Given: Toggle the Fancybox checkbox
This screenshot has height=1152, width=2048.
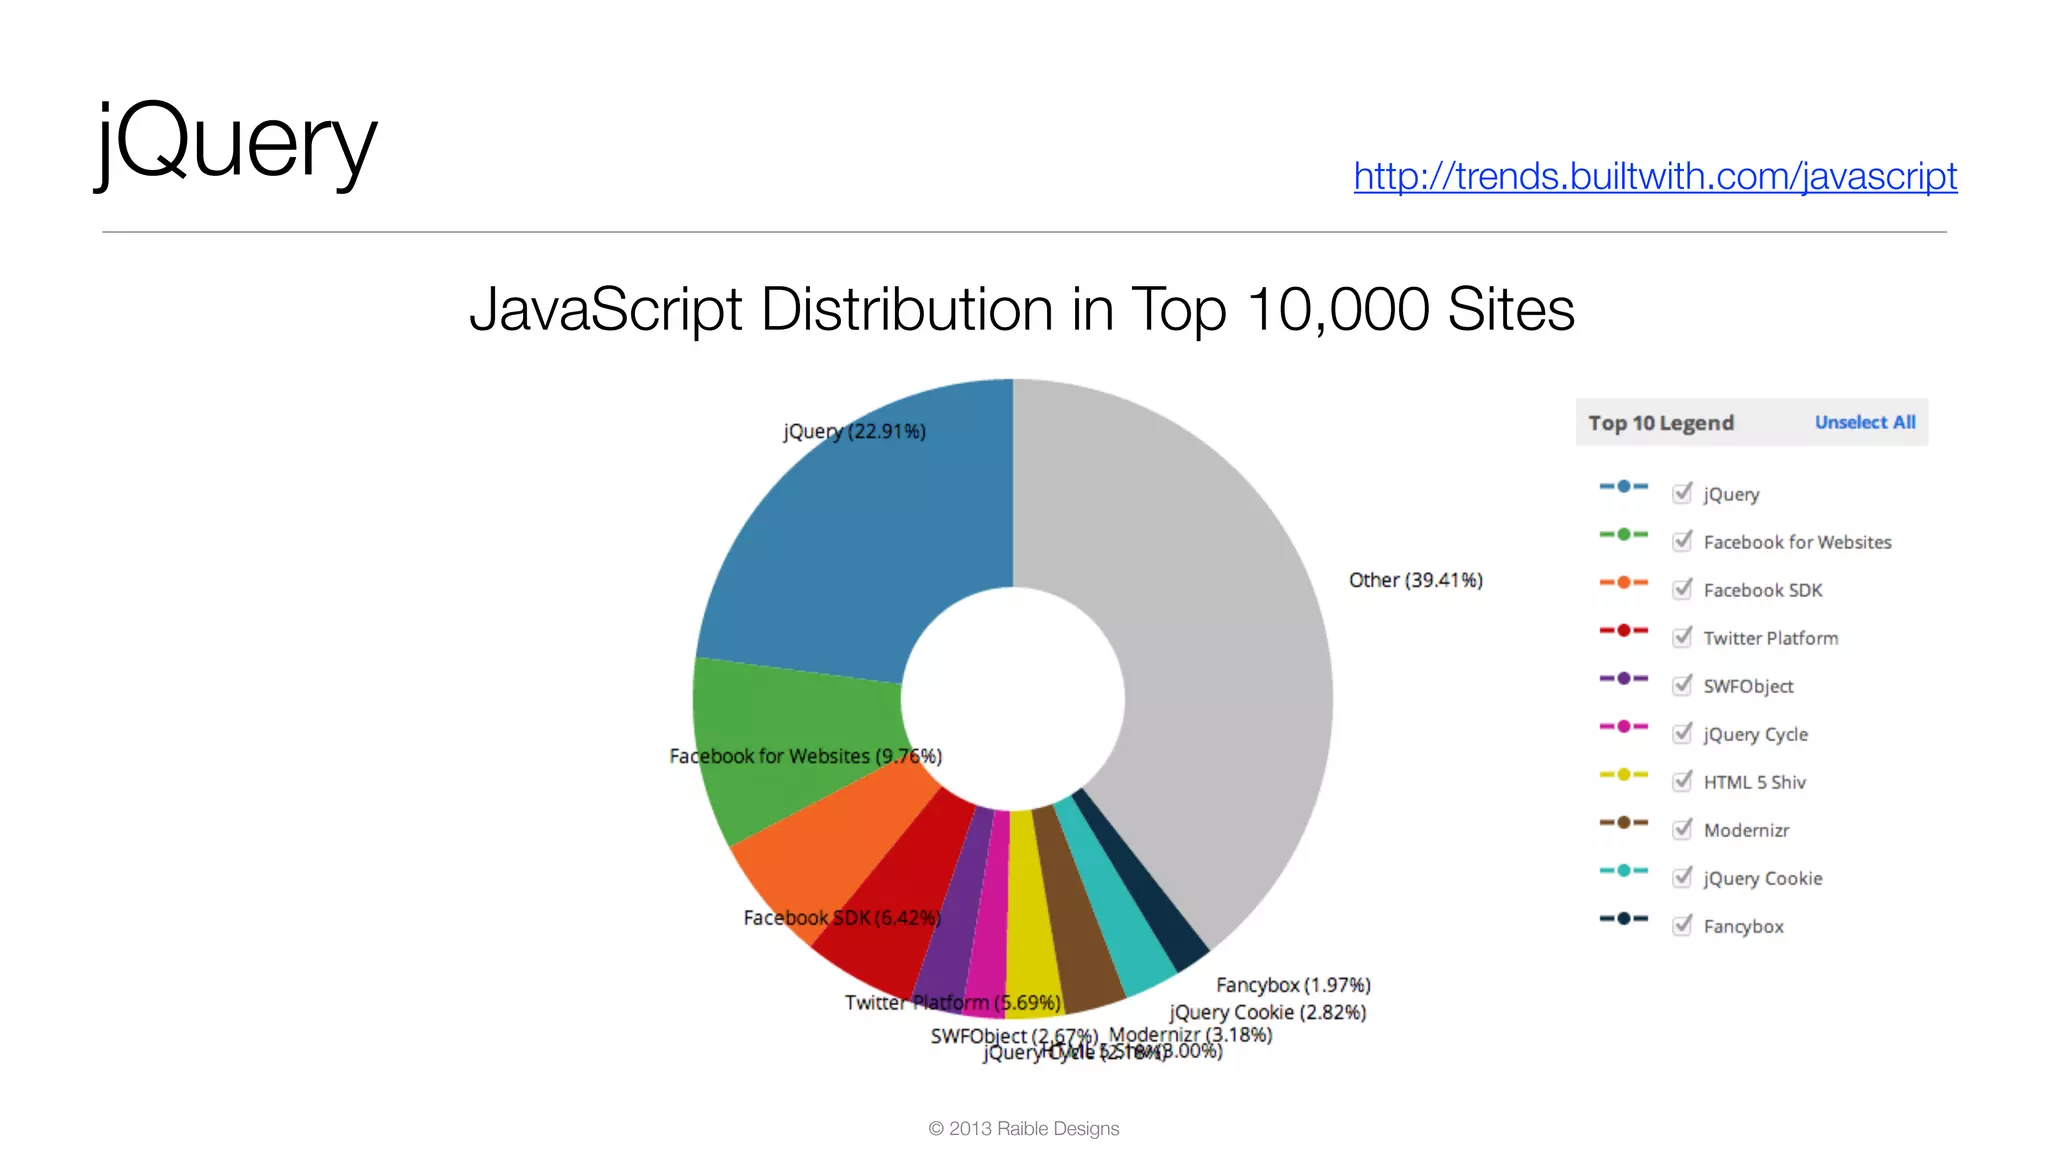Looking at the screenshot, I should tap(1683, 924).
